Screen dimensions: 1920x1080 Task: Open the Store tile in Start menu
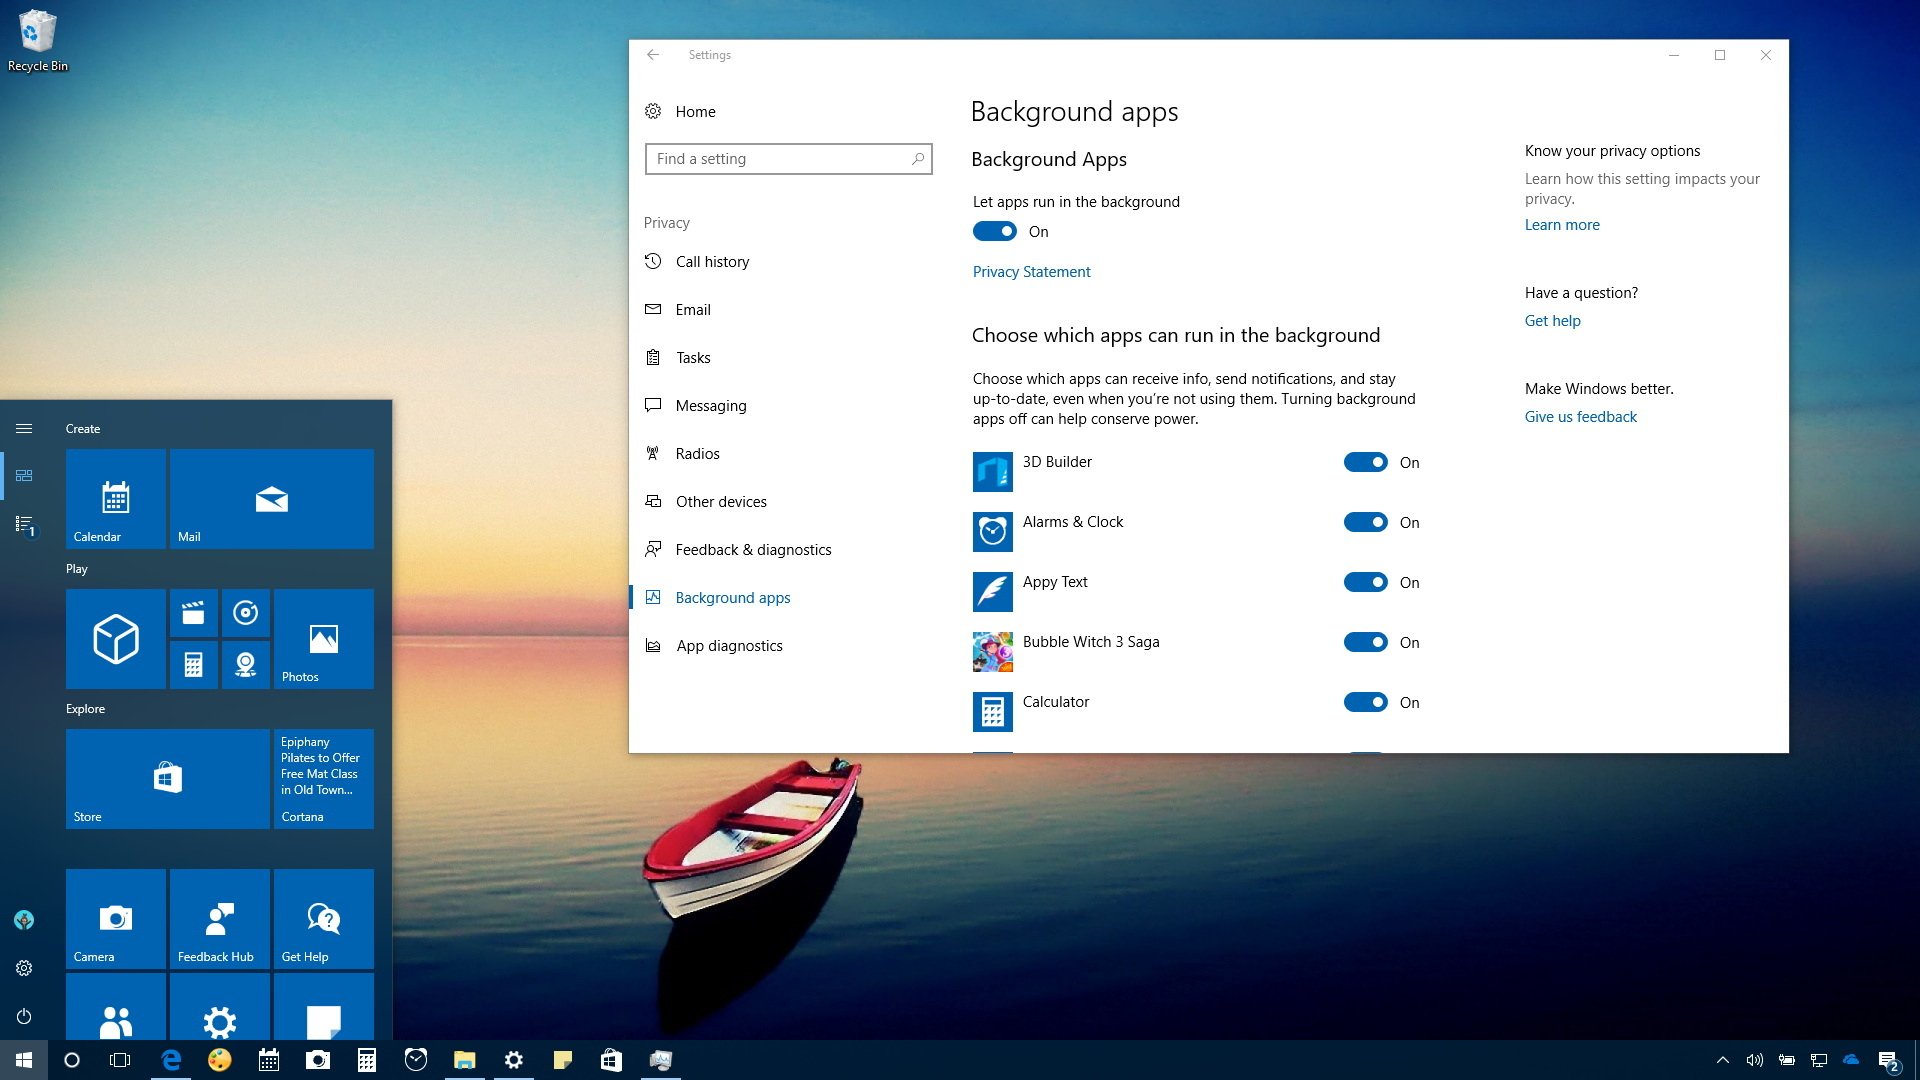[166, 778]
